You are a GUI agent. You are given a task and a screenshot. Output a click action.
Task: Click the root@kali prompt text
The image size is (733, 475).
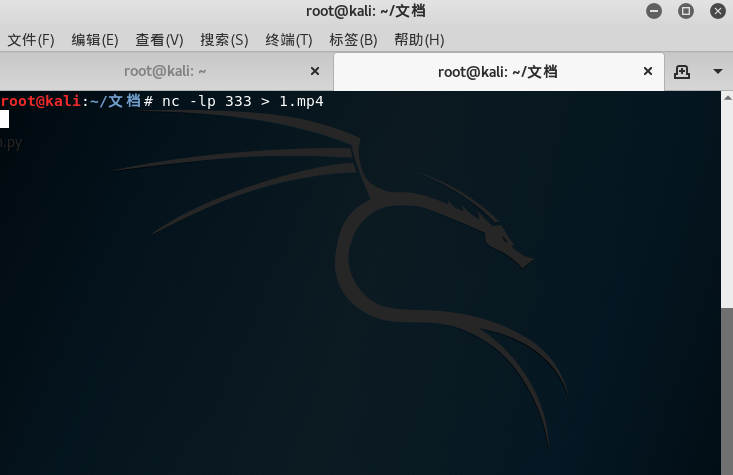pos(41,101)
